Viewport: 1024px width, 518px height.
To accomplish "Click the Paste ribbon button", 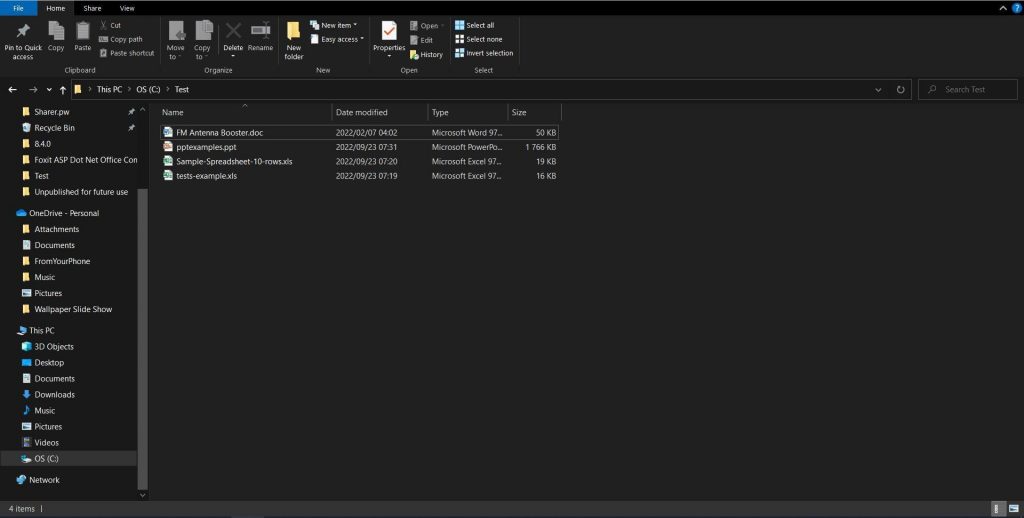I will point(82,37).
